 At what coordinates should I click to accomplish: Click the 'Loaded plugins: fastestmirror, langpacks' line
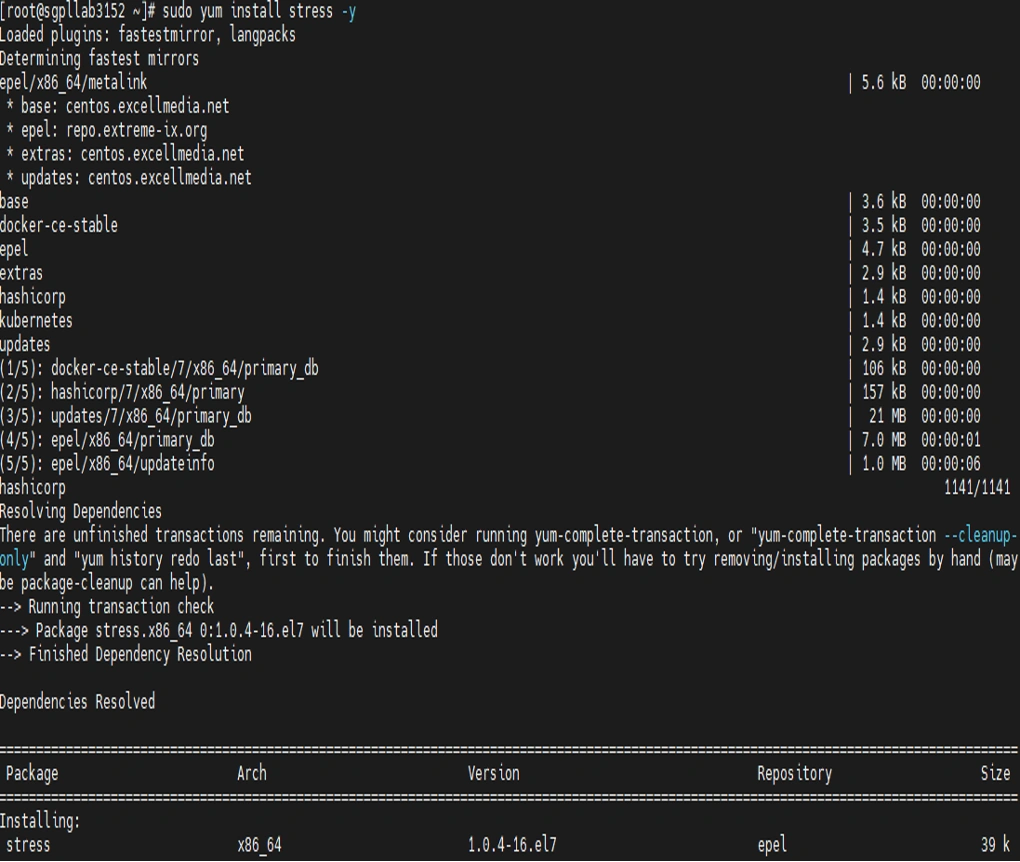148,34
